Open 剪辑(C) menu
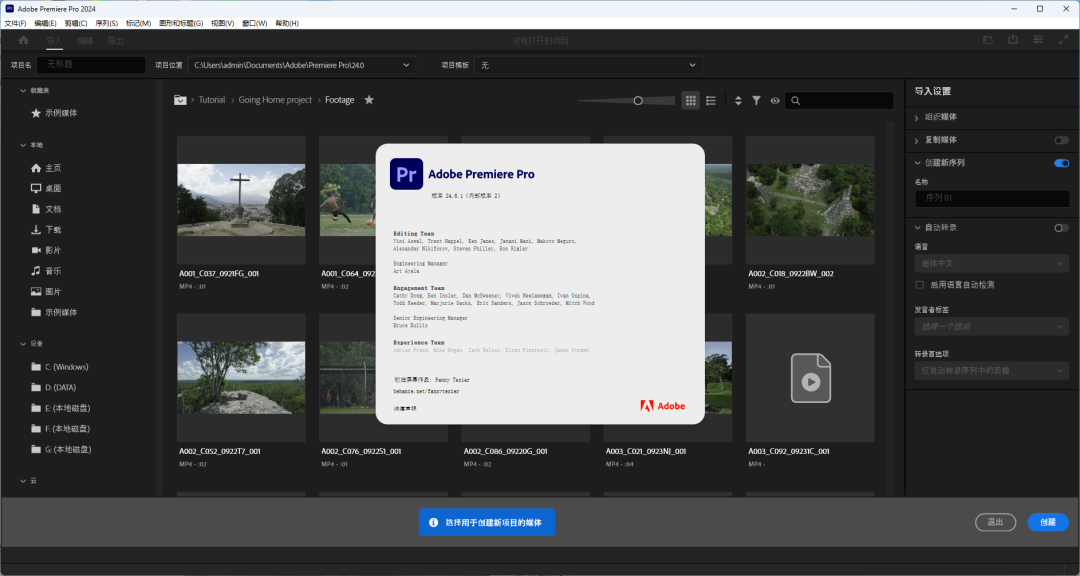The image size is (1080, 576). point(76,23)
